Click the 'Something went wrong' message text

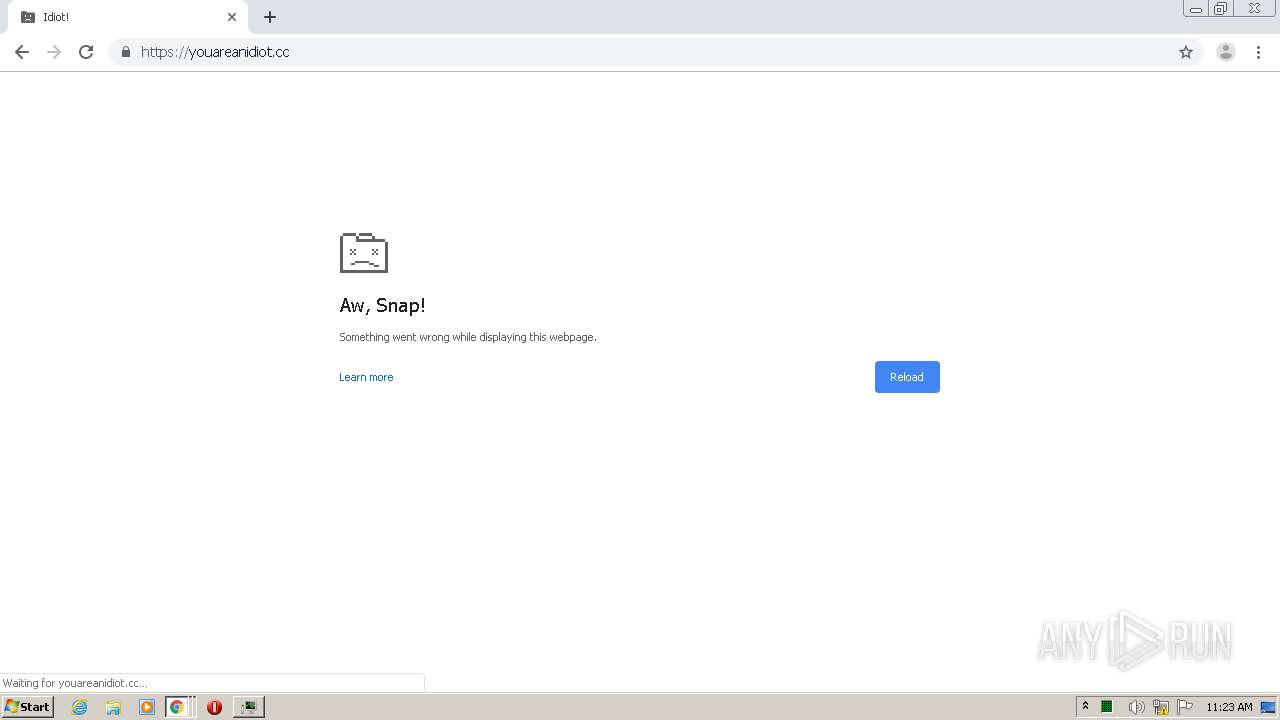(468, 337)
